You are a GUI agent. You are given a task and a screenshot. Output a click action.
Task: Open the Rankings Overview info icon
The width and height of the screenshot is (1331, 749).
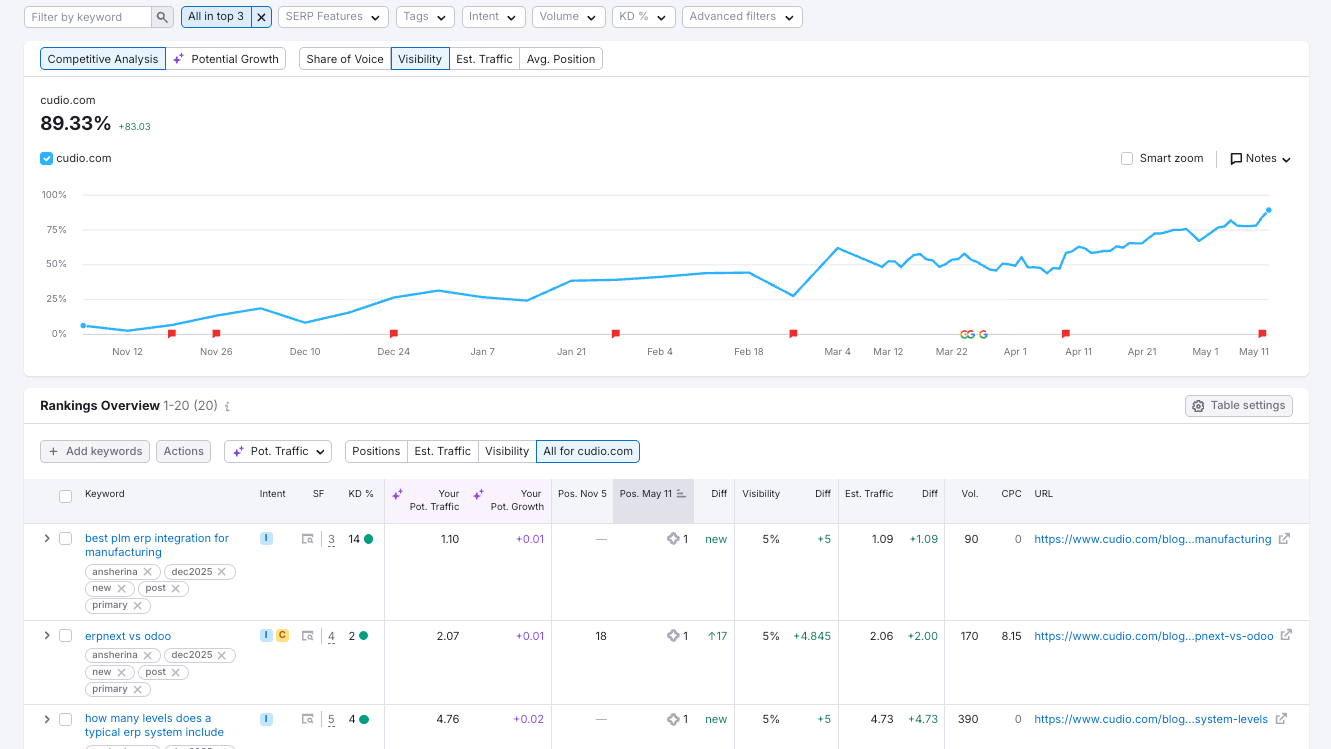227,406
